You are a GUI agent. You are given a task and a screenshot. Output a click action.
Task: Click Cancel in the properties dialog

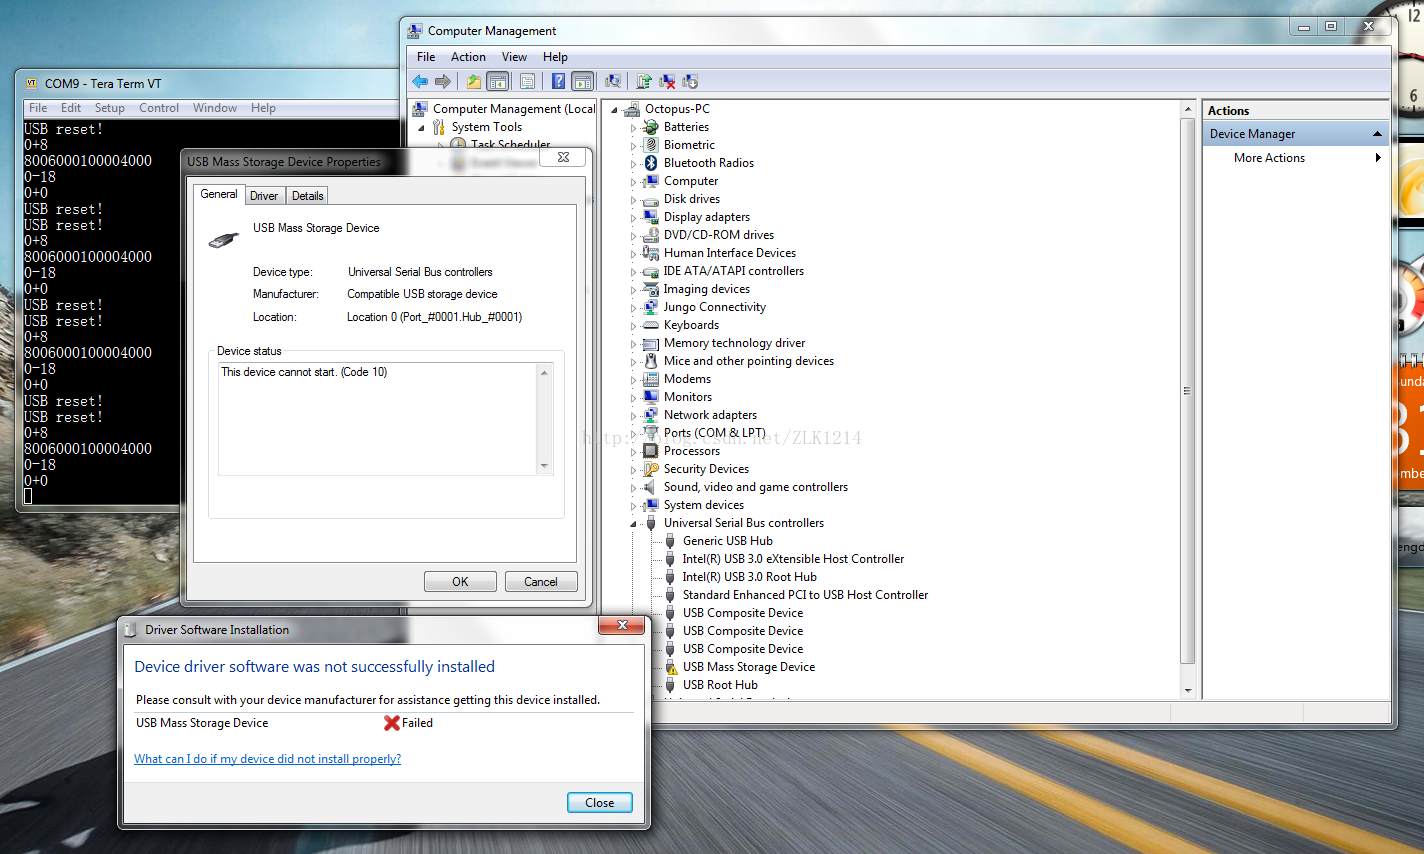[x=541, y=582]
